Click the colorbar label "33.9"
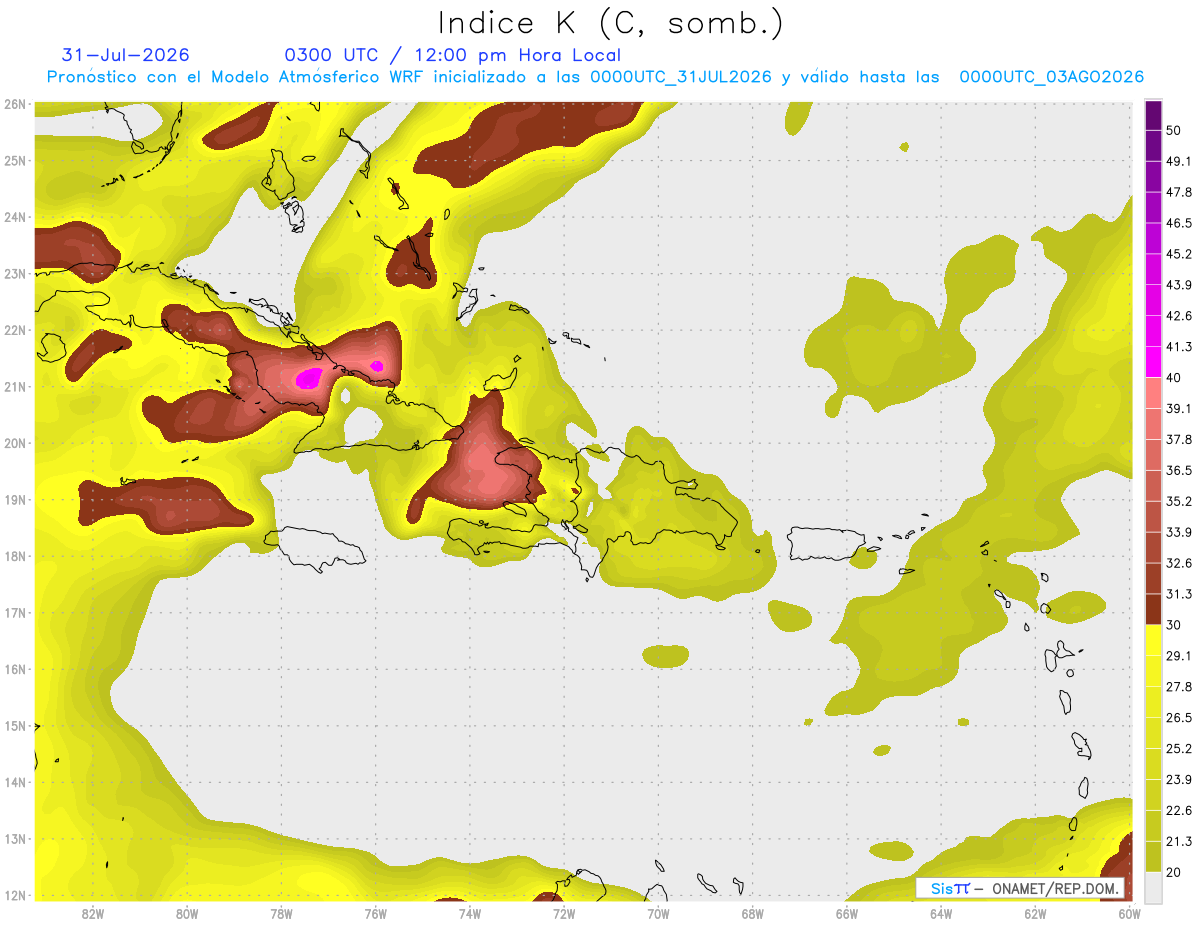This screenshot has width=1200, height=927. click(x=1178, y=532)
